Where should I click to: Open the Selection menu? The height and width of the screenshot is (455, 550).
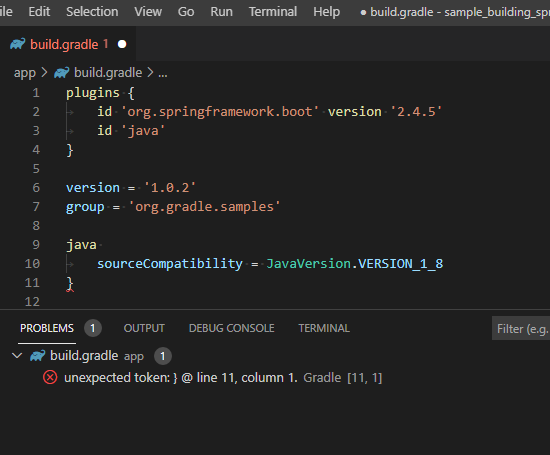[x=92, y=12]
